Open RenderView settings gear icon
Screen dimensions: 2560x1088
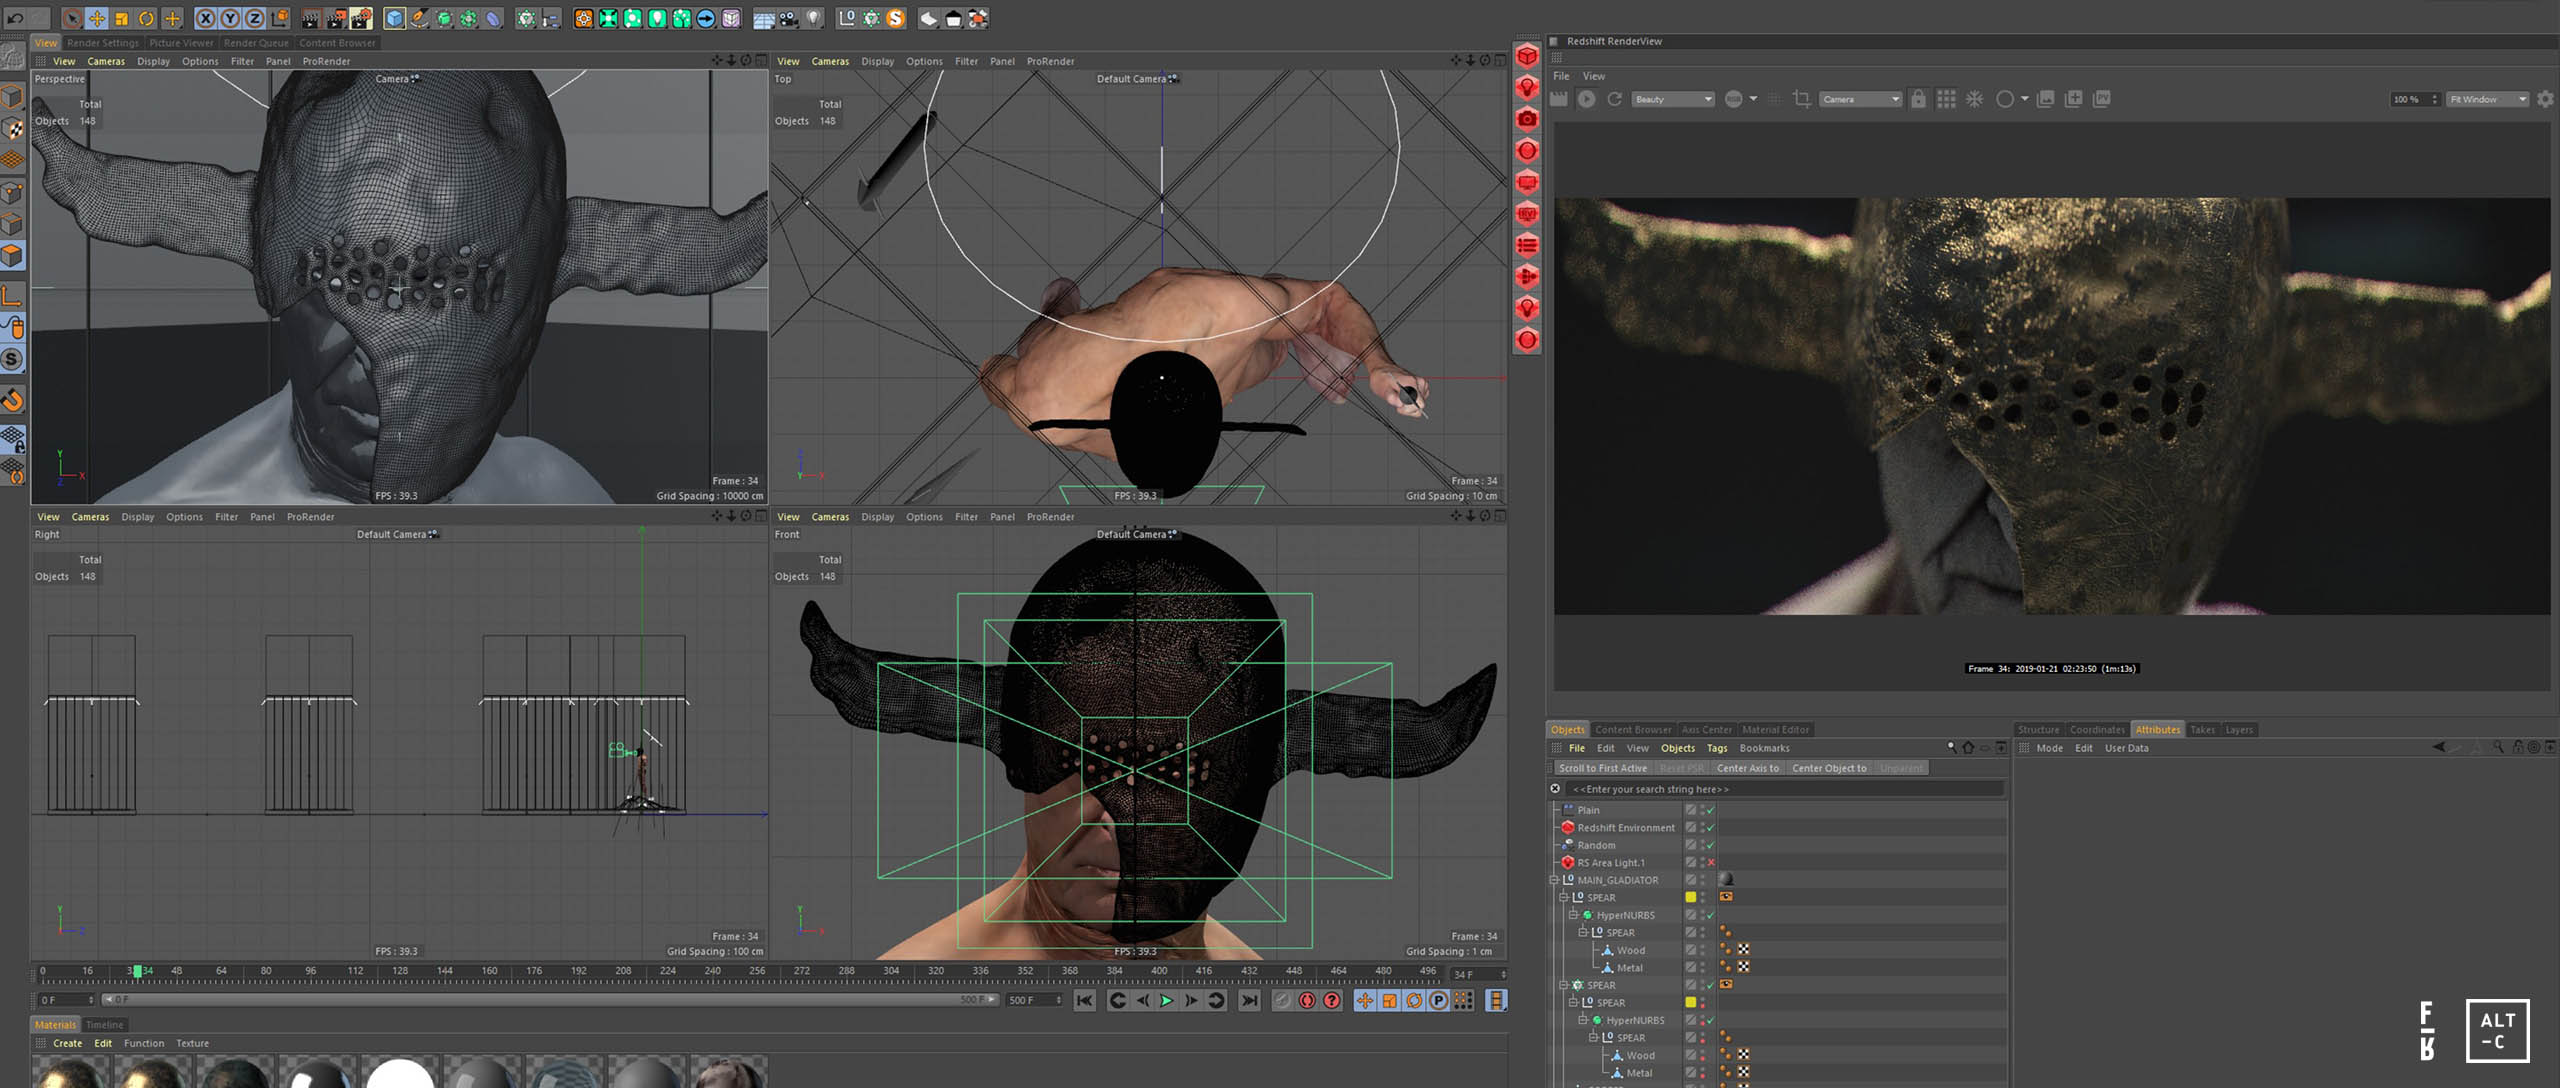[2545, 99]
